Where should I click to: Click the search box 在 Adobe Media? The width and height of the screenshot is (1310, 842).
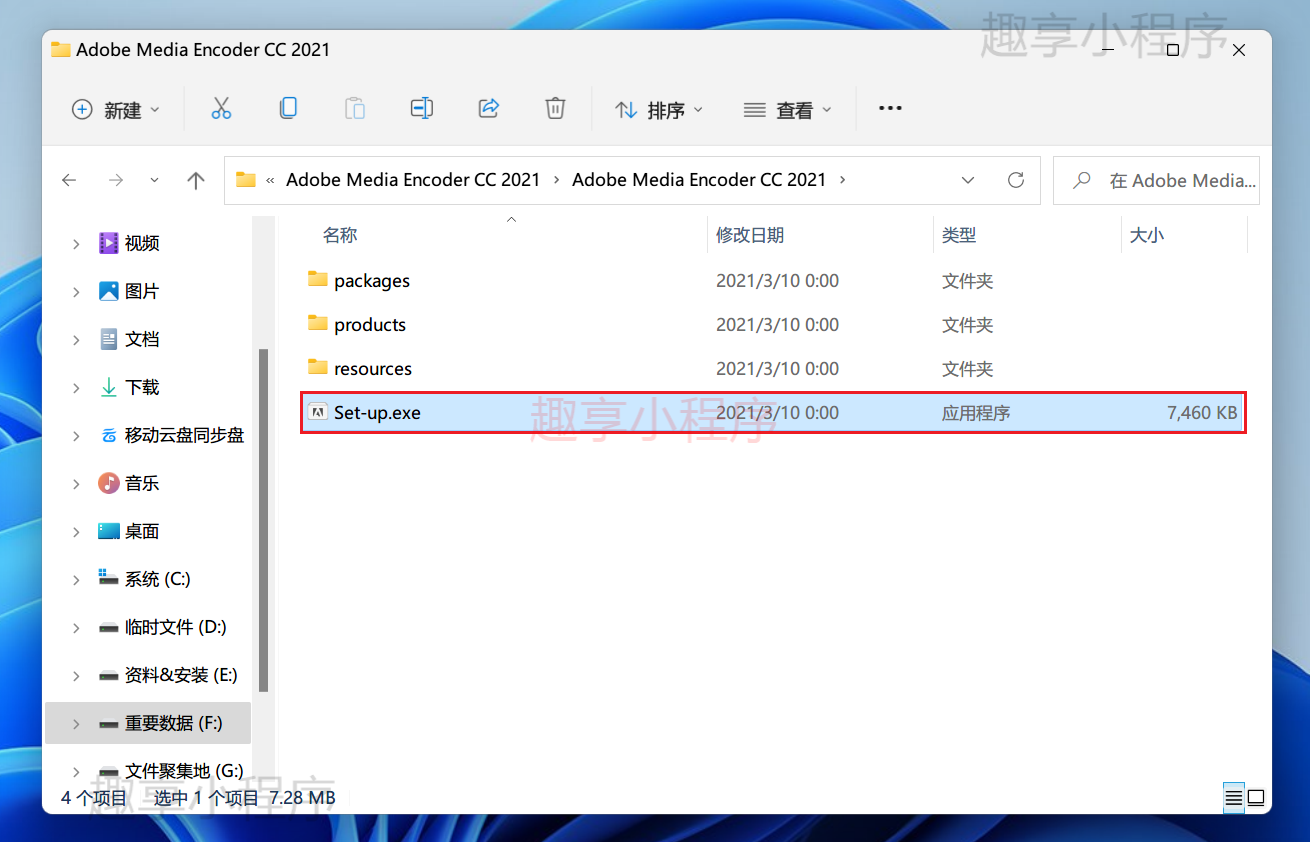point(1156,180)
